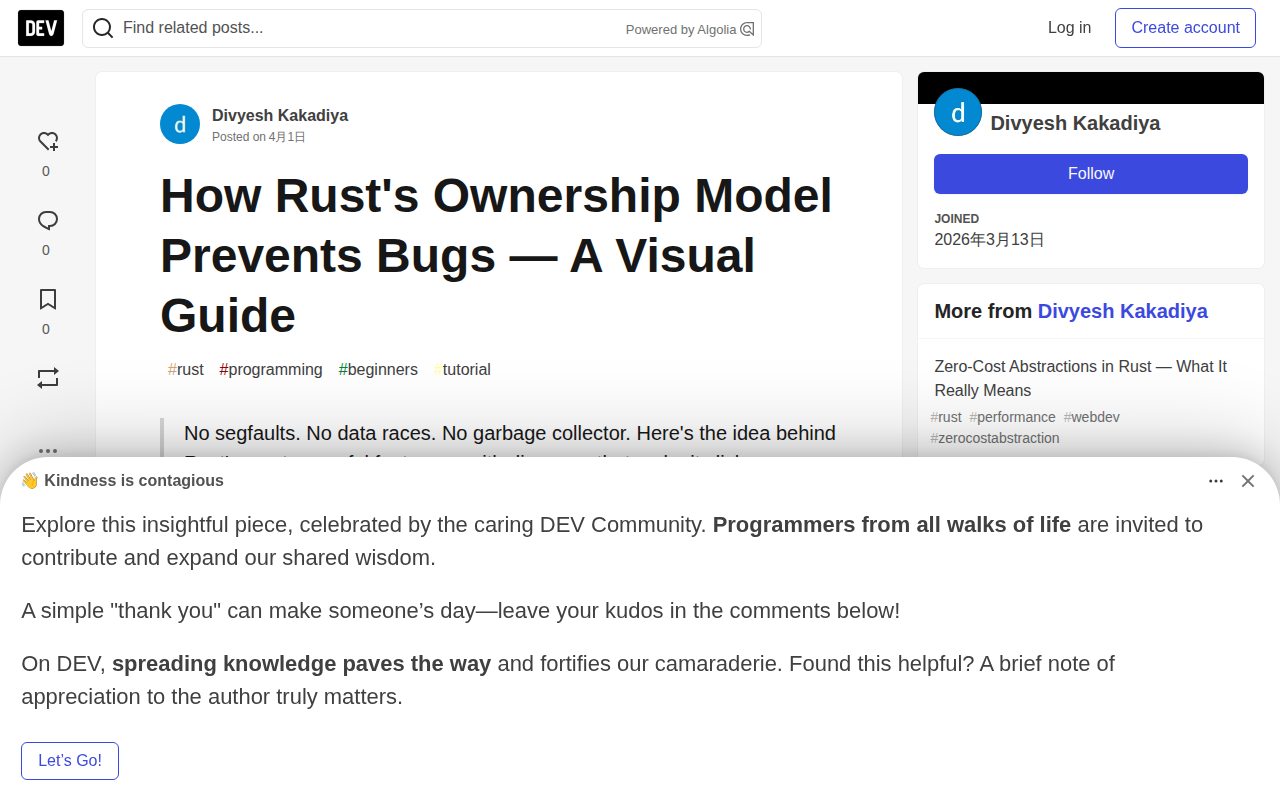
Task: Click the Let's Go! button
Action: click(70, 761)
